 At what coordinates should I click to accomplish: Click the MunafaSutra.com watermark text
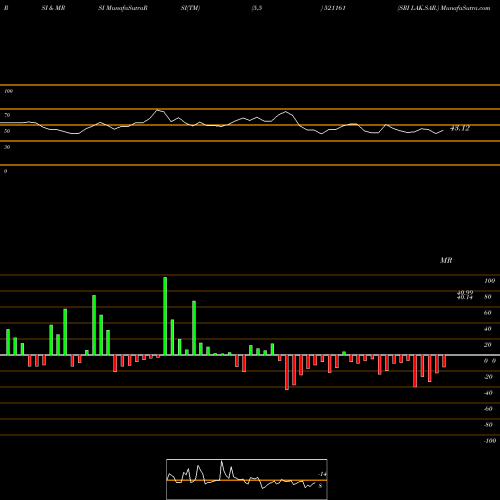coord(465,8)
